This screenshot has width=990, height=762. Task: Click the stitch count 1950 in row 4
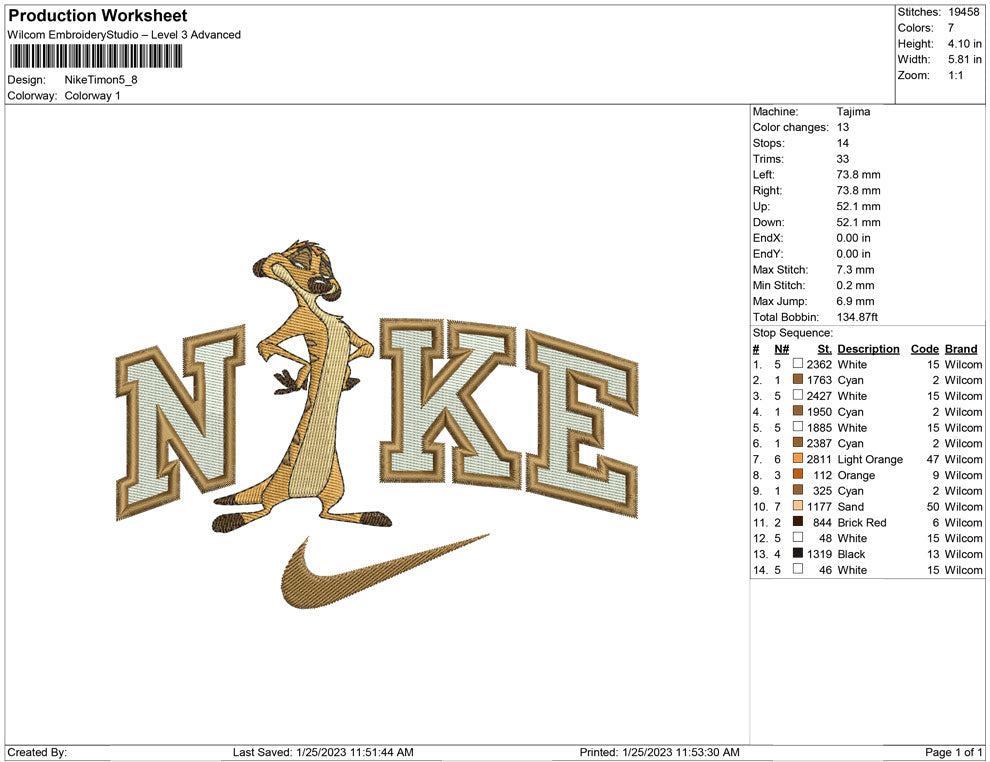(819, 412)
